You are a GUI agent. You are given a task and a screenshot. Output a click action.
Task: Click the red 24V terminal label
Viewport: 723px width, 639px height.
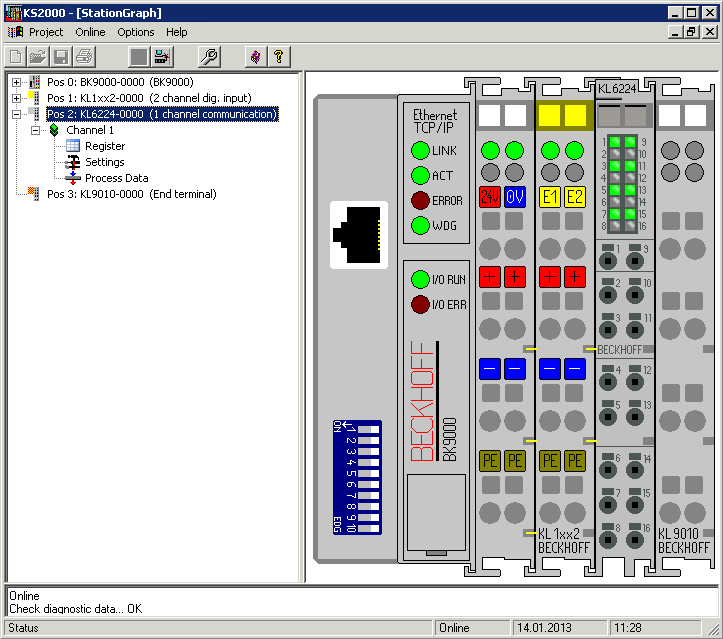coord(490,197)
